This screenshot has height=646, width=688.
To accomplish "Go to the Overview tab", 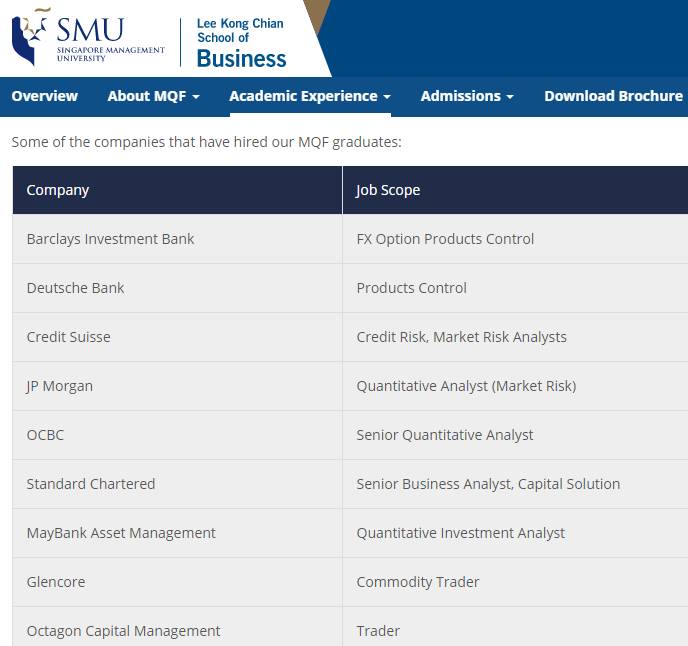I will coord(44,96).
